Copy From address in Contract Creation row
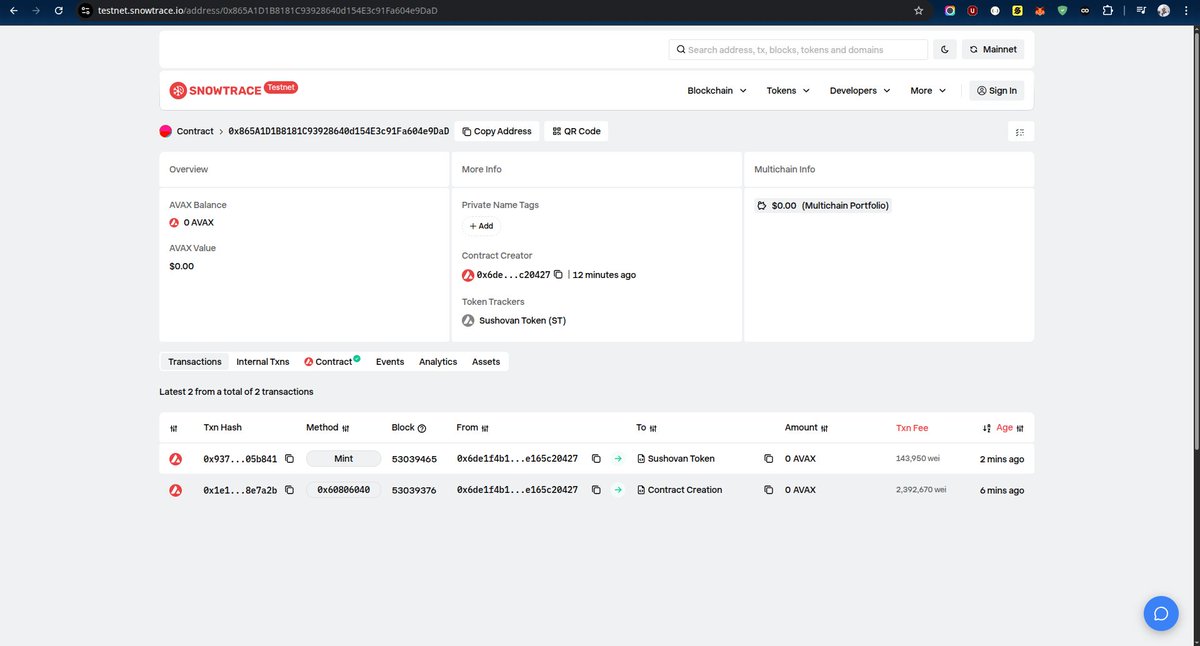Image resolution: width=1200 pixels, height=646 pixels. [x=596, y=490]
